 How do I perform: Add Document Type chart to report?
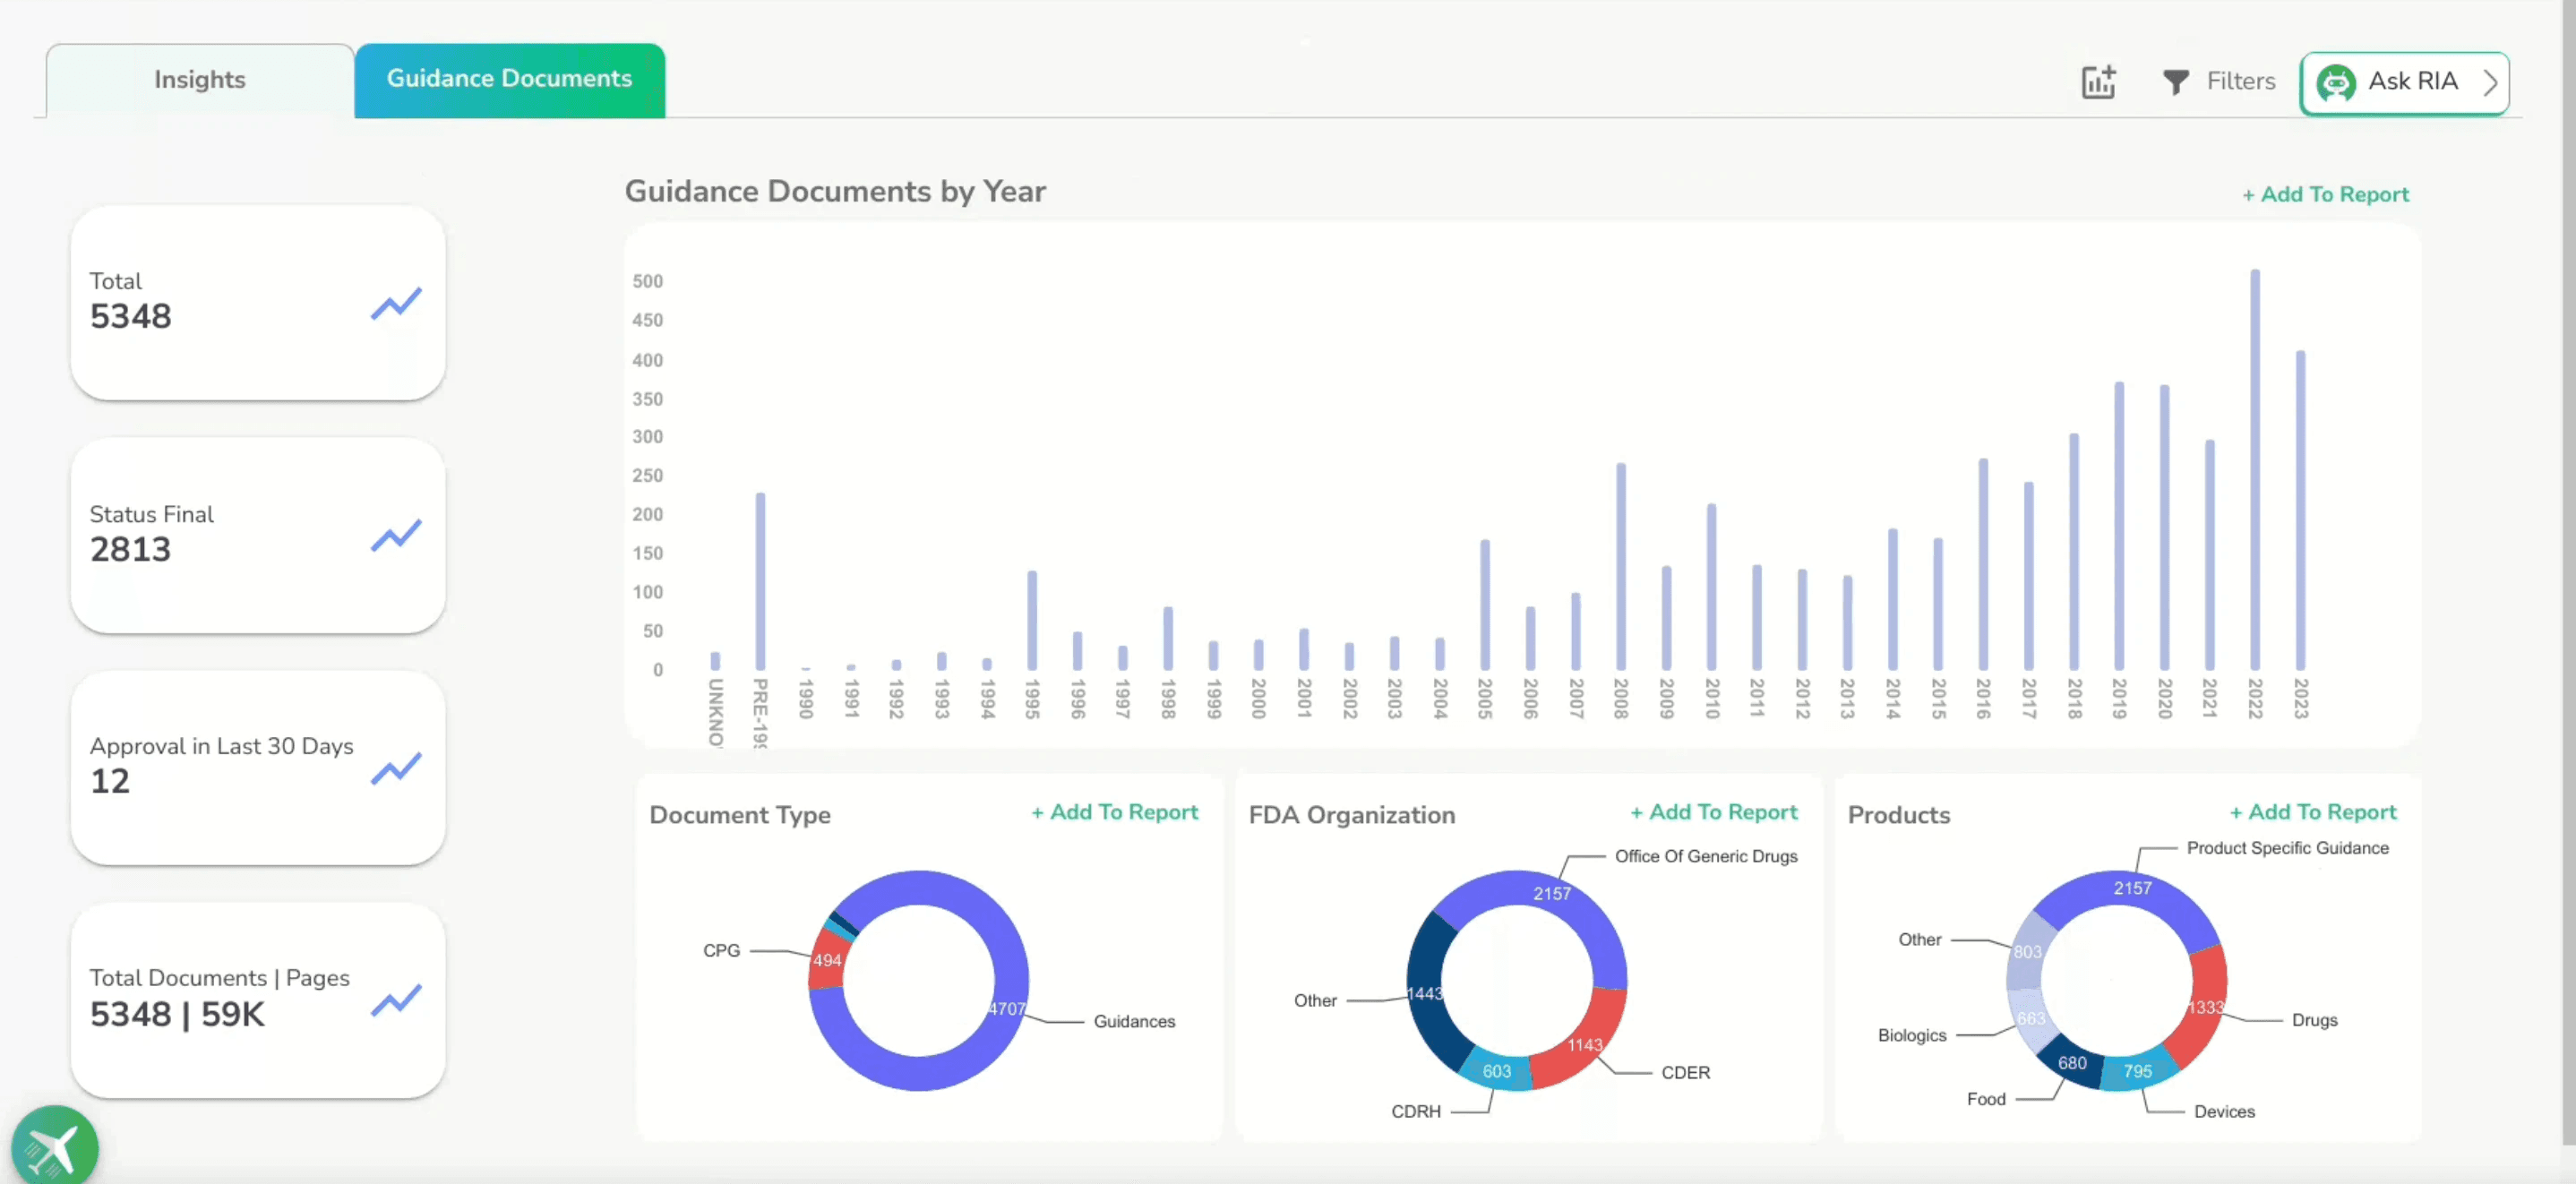[1114, 812]
